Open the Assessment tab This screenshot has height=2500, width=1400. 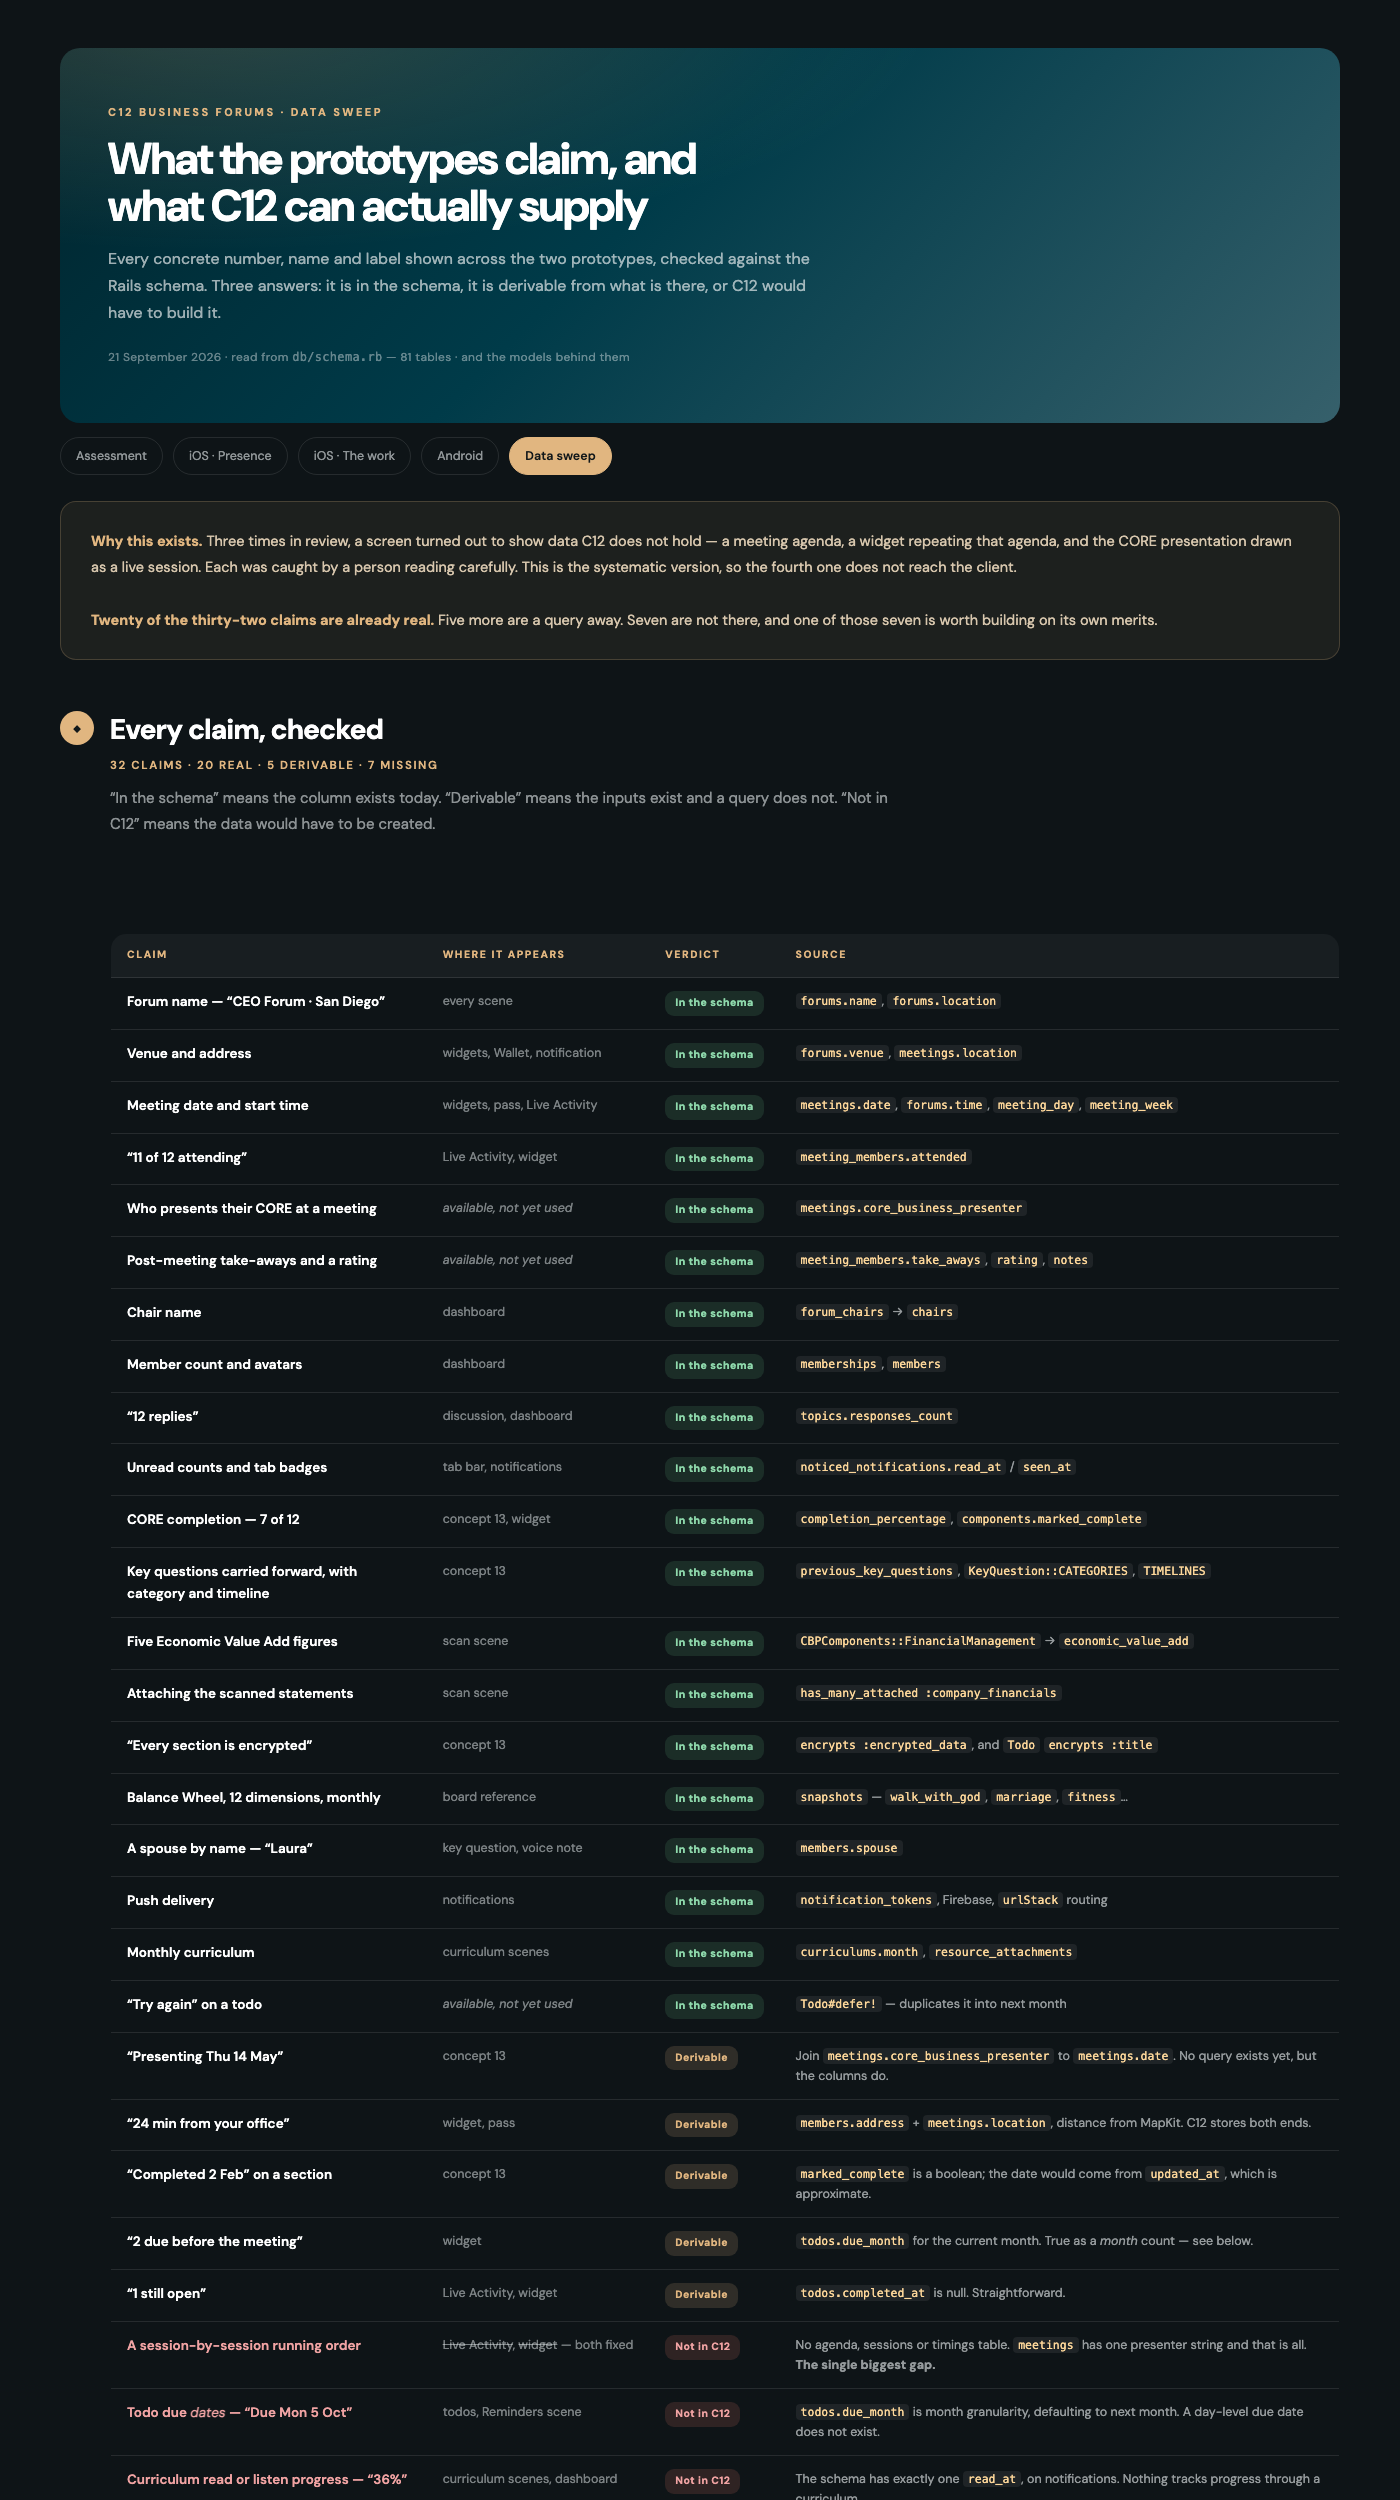coord(111,456)
